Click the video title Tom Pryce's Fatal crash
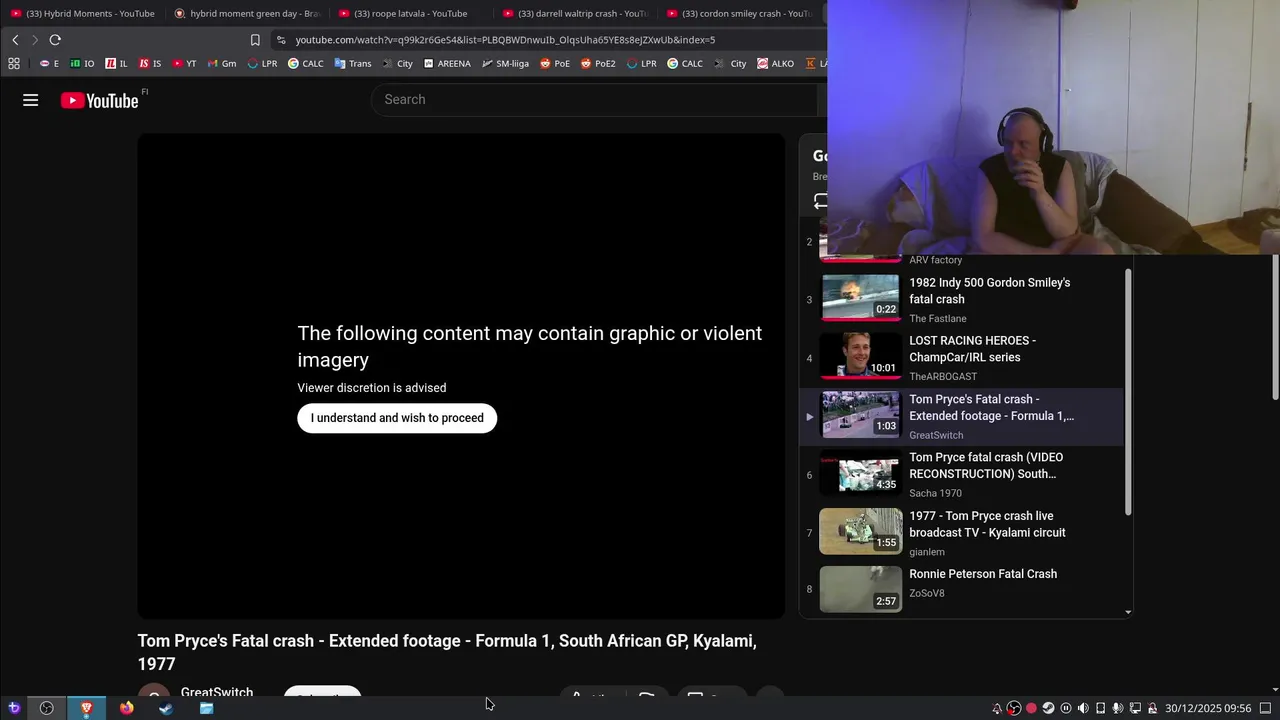Viewport: 1280px width, 720px height. tap(447, 652)
